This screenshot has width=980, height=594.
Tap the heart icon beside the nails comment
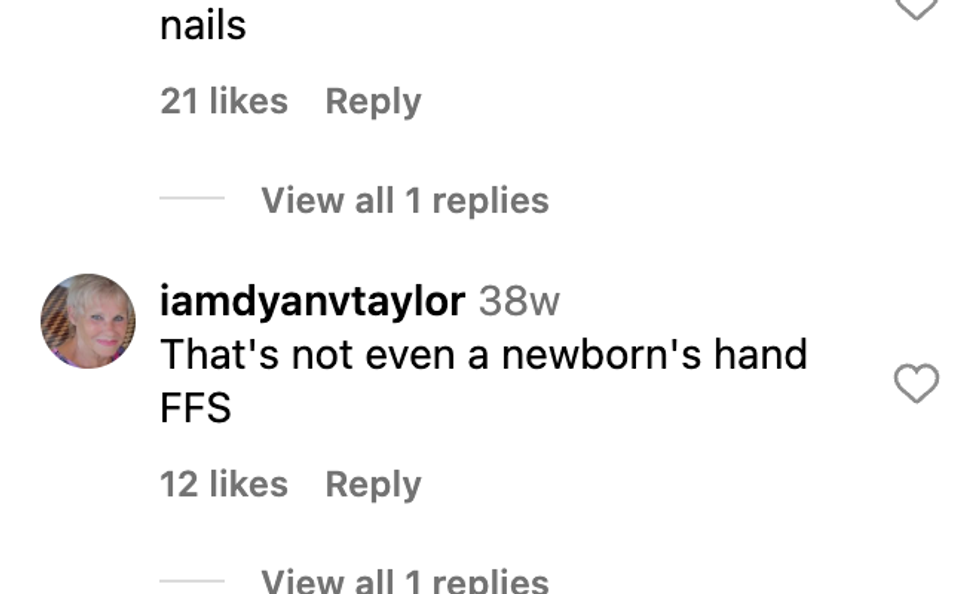(916, 9)
